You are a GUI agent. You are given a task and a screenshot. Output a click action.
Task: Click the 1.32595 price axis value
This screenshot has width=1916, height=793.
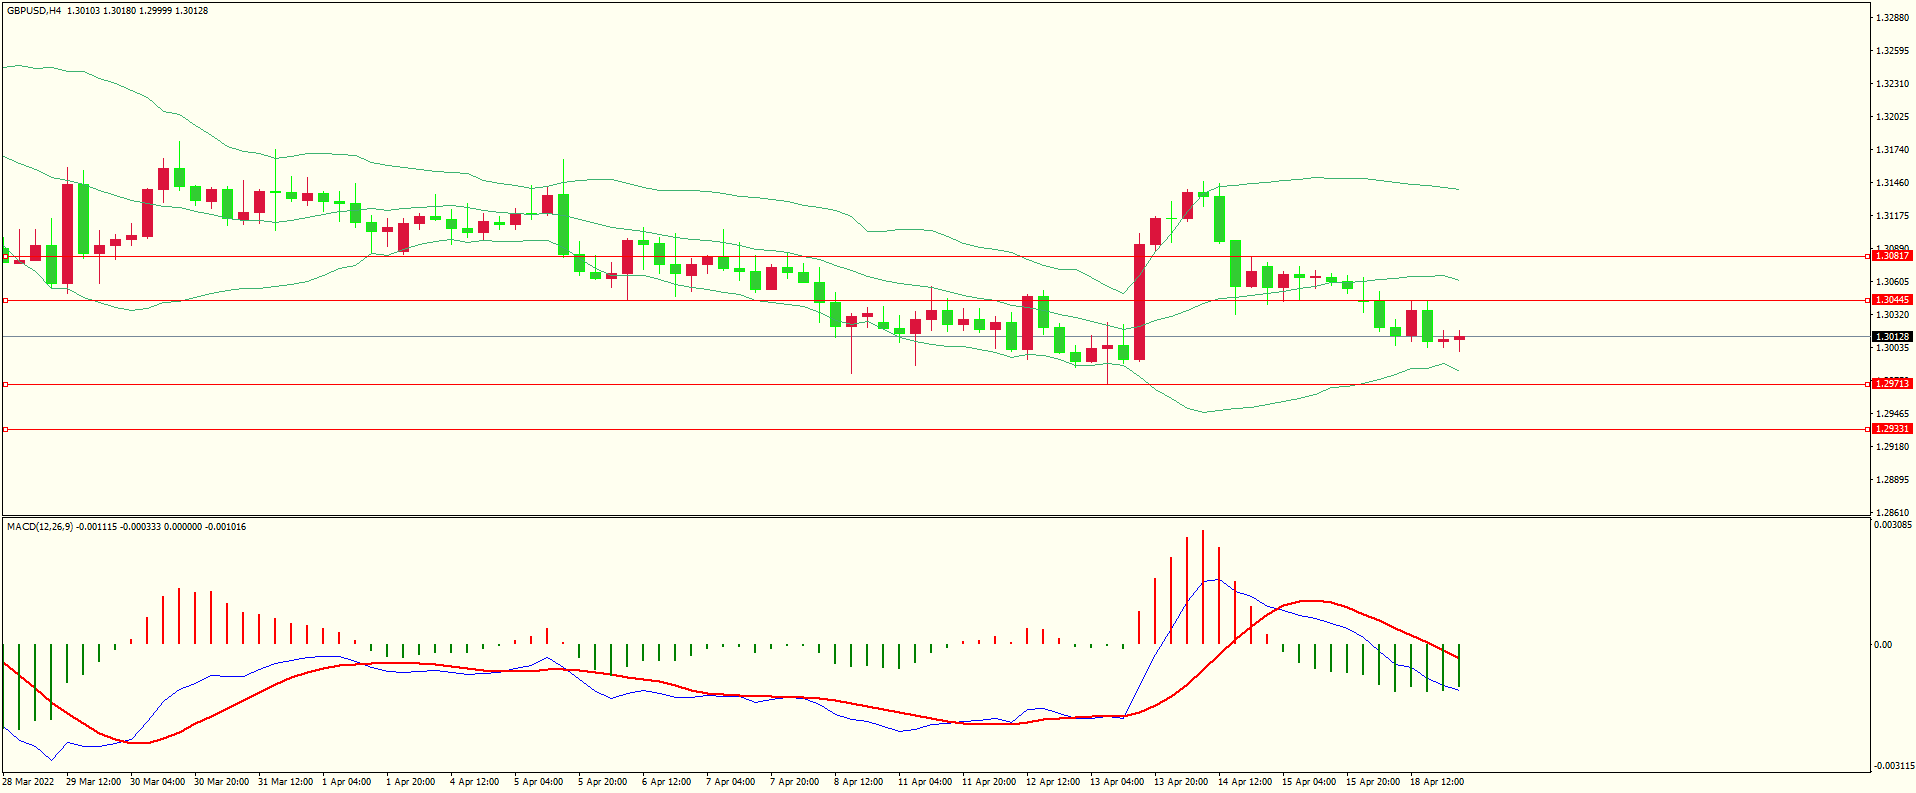(x=1892, y=51)
